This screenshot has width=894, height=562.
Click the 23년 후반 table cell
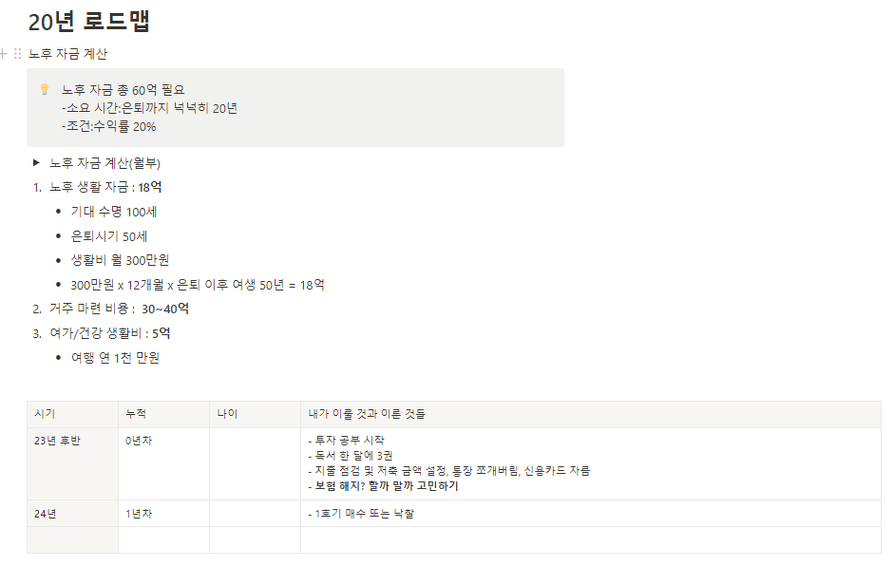click(x=72, y=464)
